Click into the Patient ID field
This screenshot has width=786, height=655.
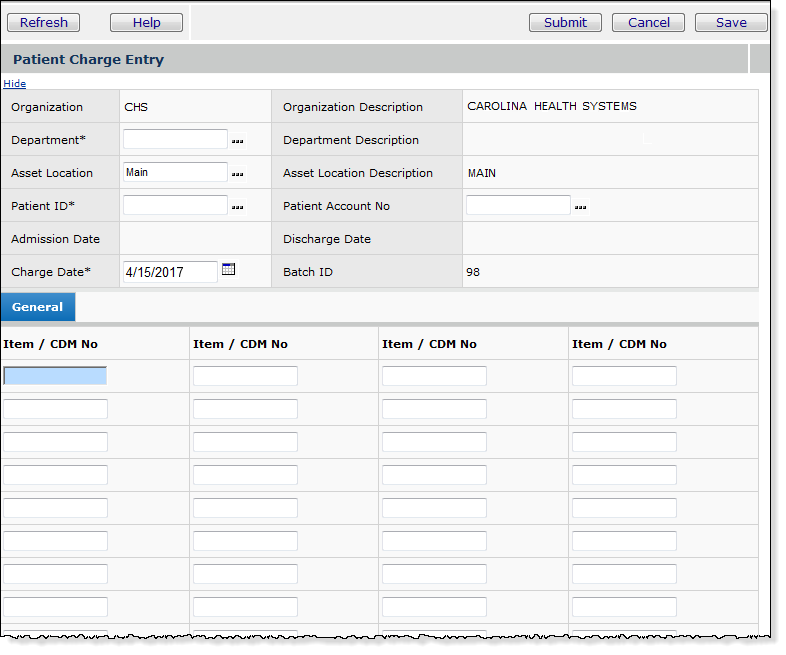175,205
